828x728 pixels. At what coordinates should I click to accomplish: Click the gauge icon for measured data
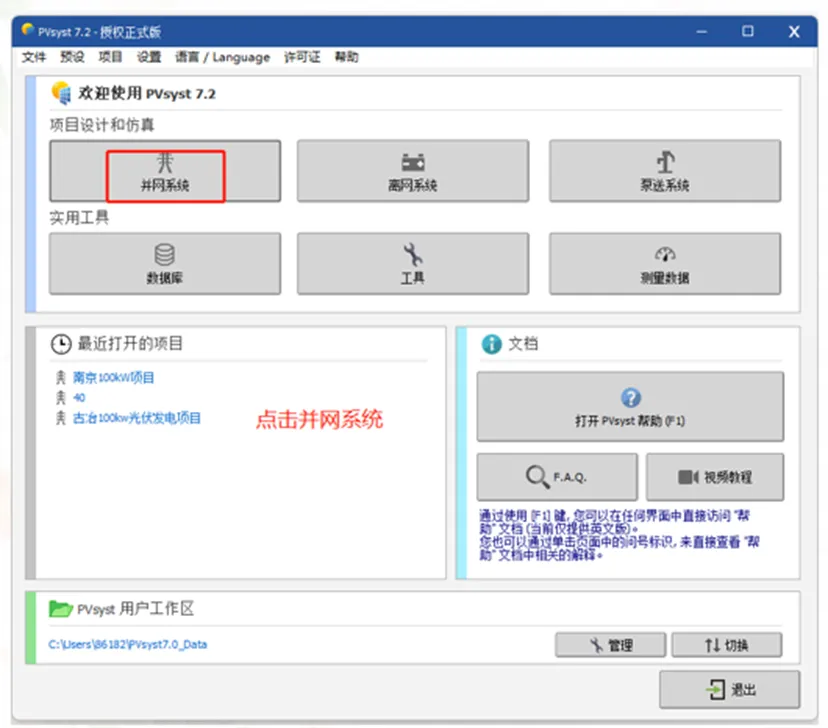[665, 254]
